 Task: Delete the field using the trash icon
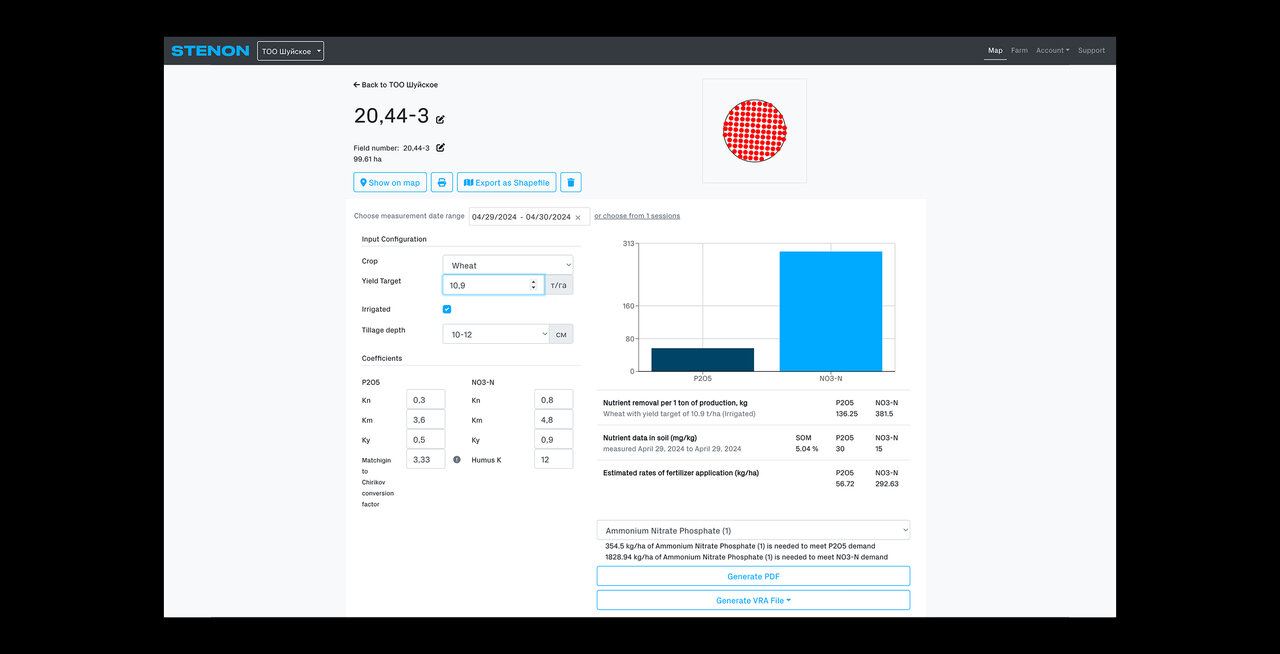[570, 182]
